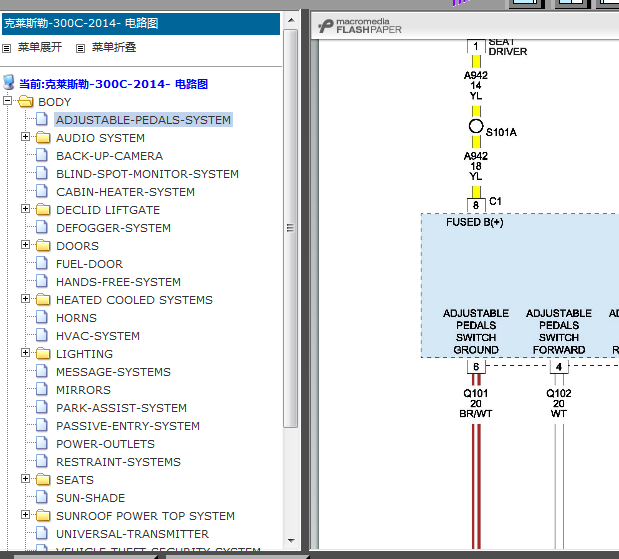Click the tree panel scroll-down arrow
Image resolution: width=619 pixels, height=559 pixels.
pyautogui.click(x=291, y=541)
